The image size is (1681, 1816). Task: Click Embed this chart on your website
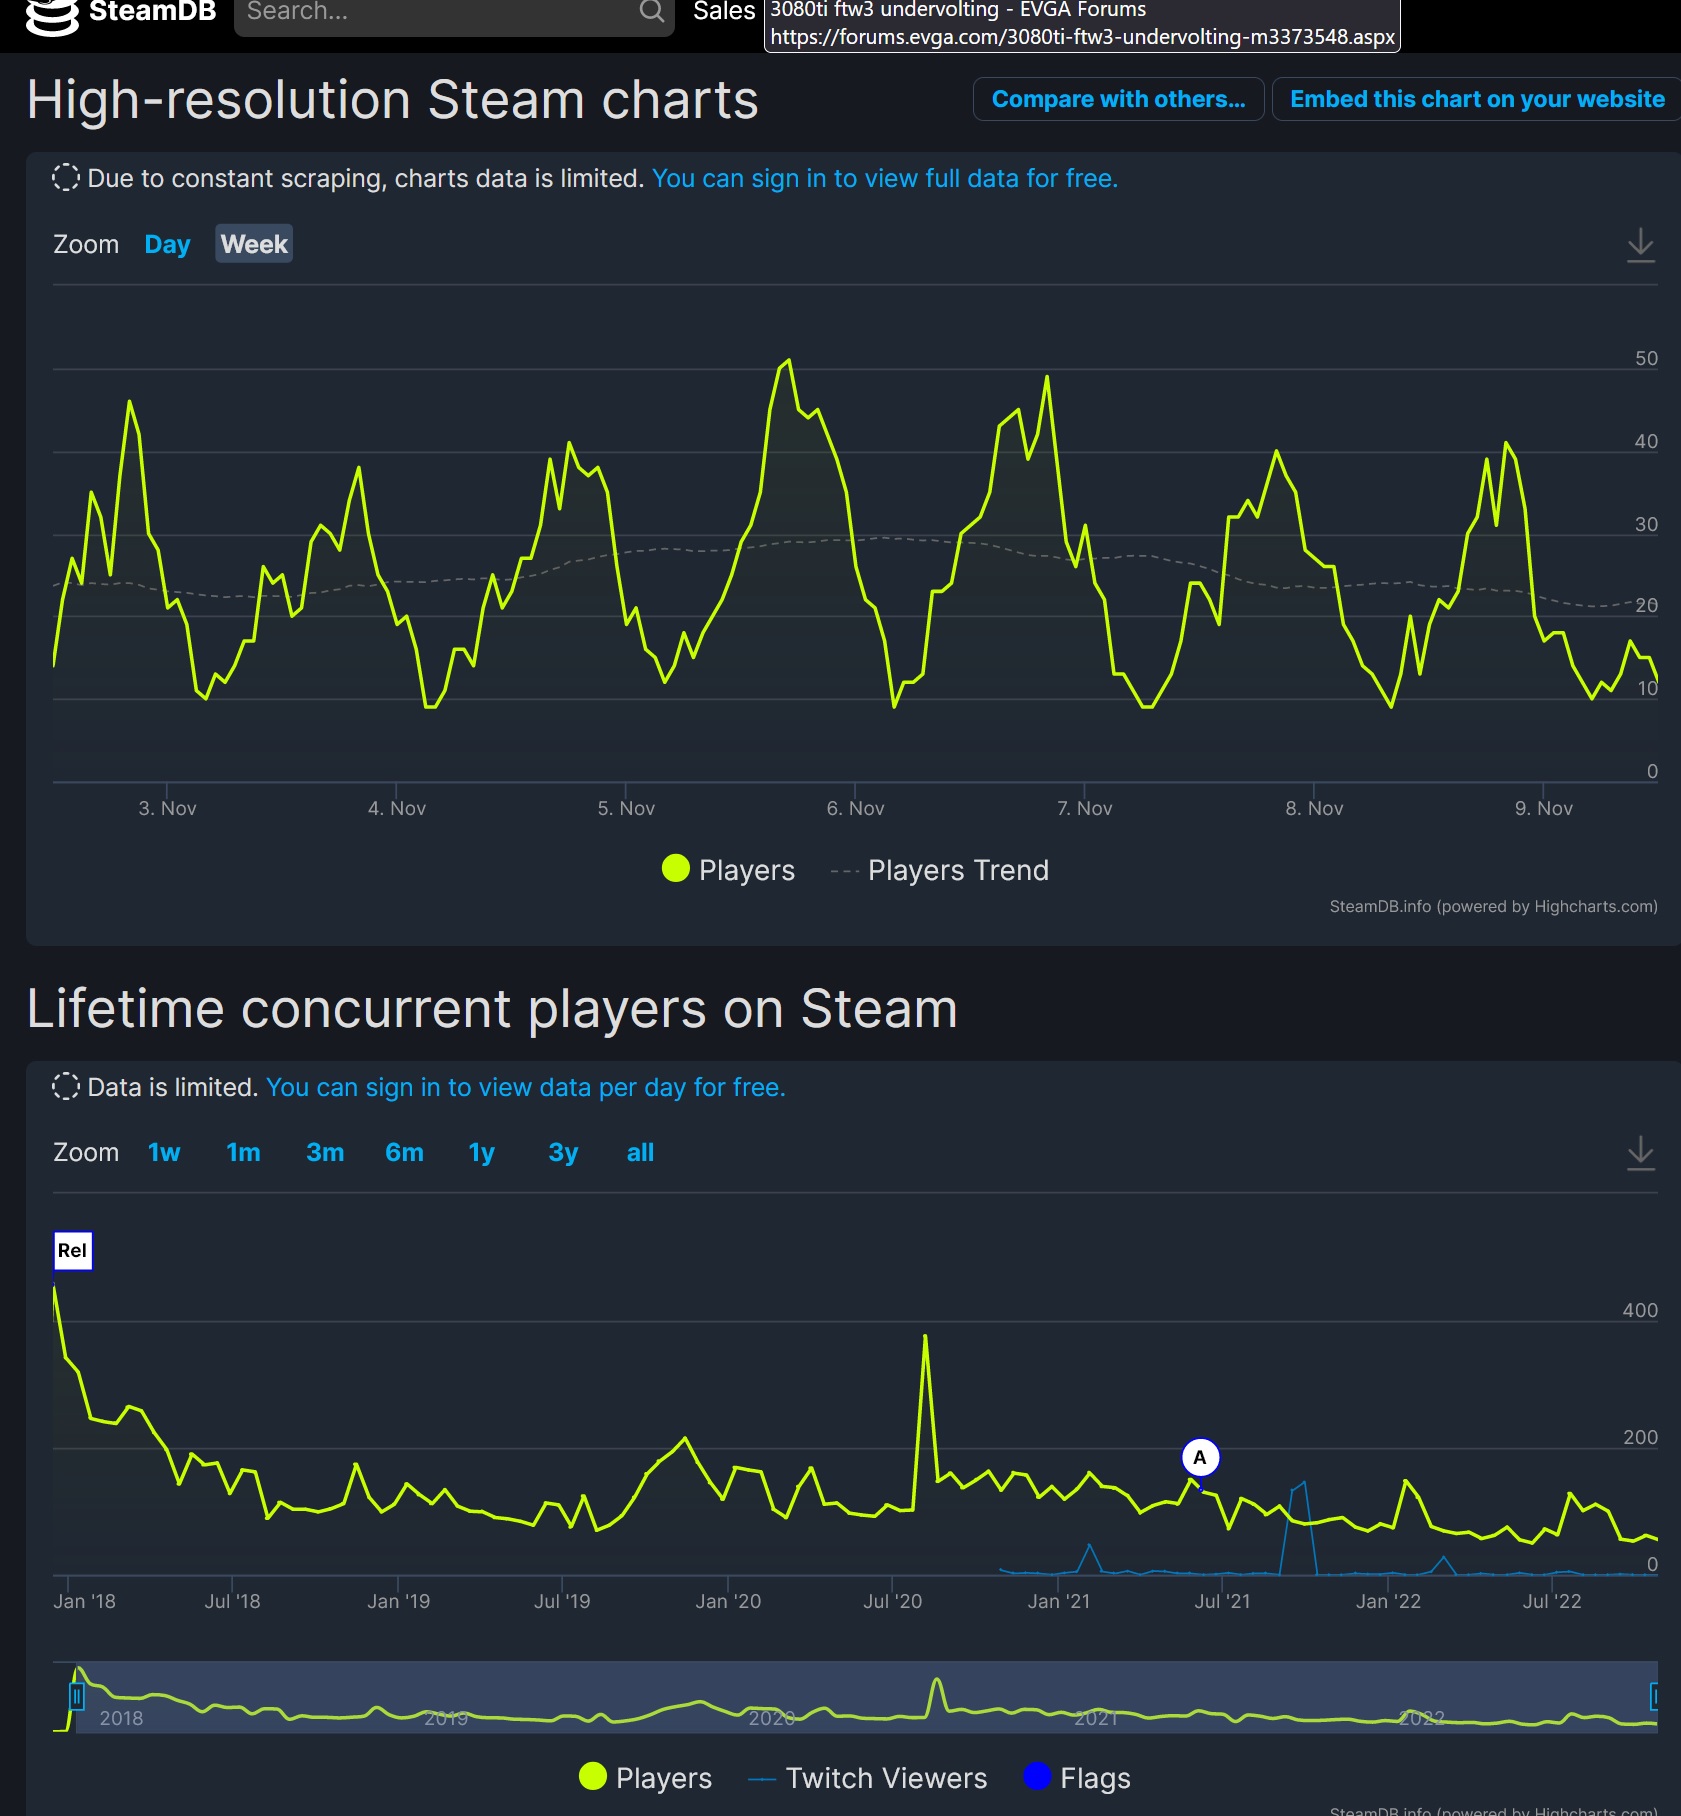tap(1477, 99)
